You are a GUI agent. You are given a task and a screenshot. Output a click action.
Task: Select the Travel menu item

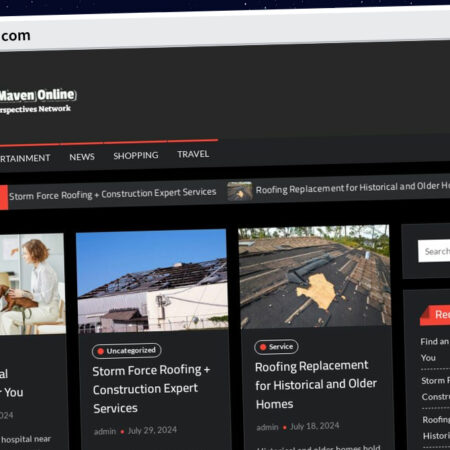click(x=193, y=154)
